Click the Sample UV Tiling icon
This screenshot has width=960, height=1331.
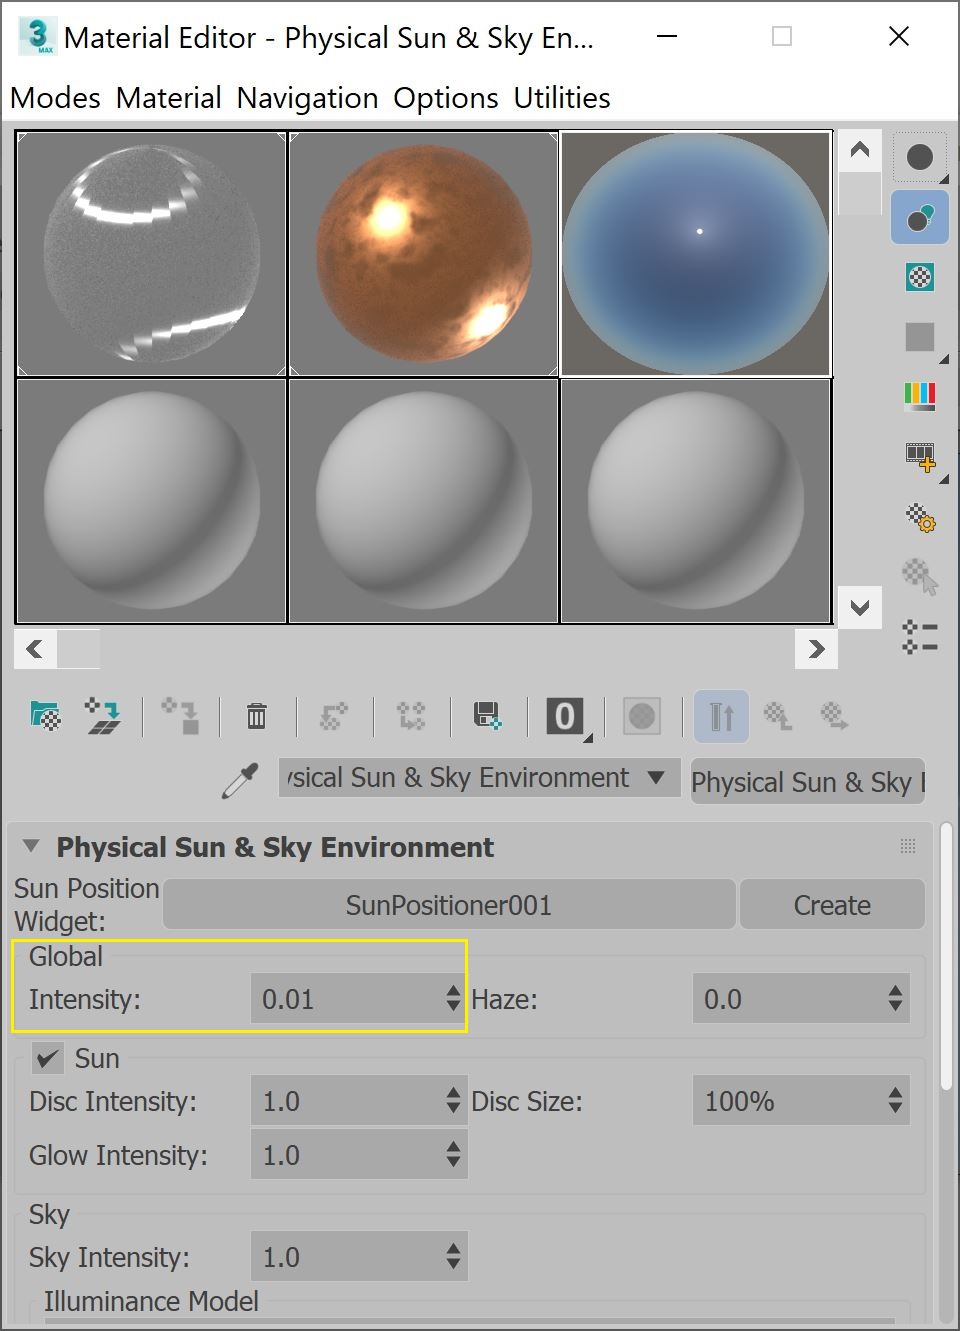(x=920, y=337)
